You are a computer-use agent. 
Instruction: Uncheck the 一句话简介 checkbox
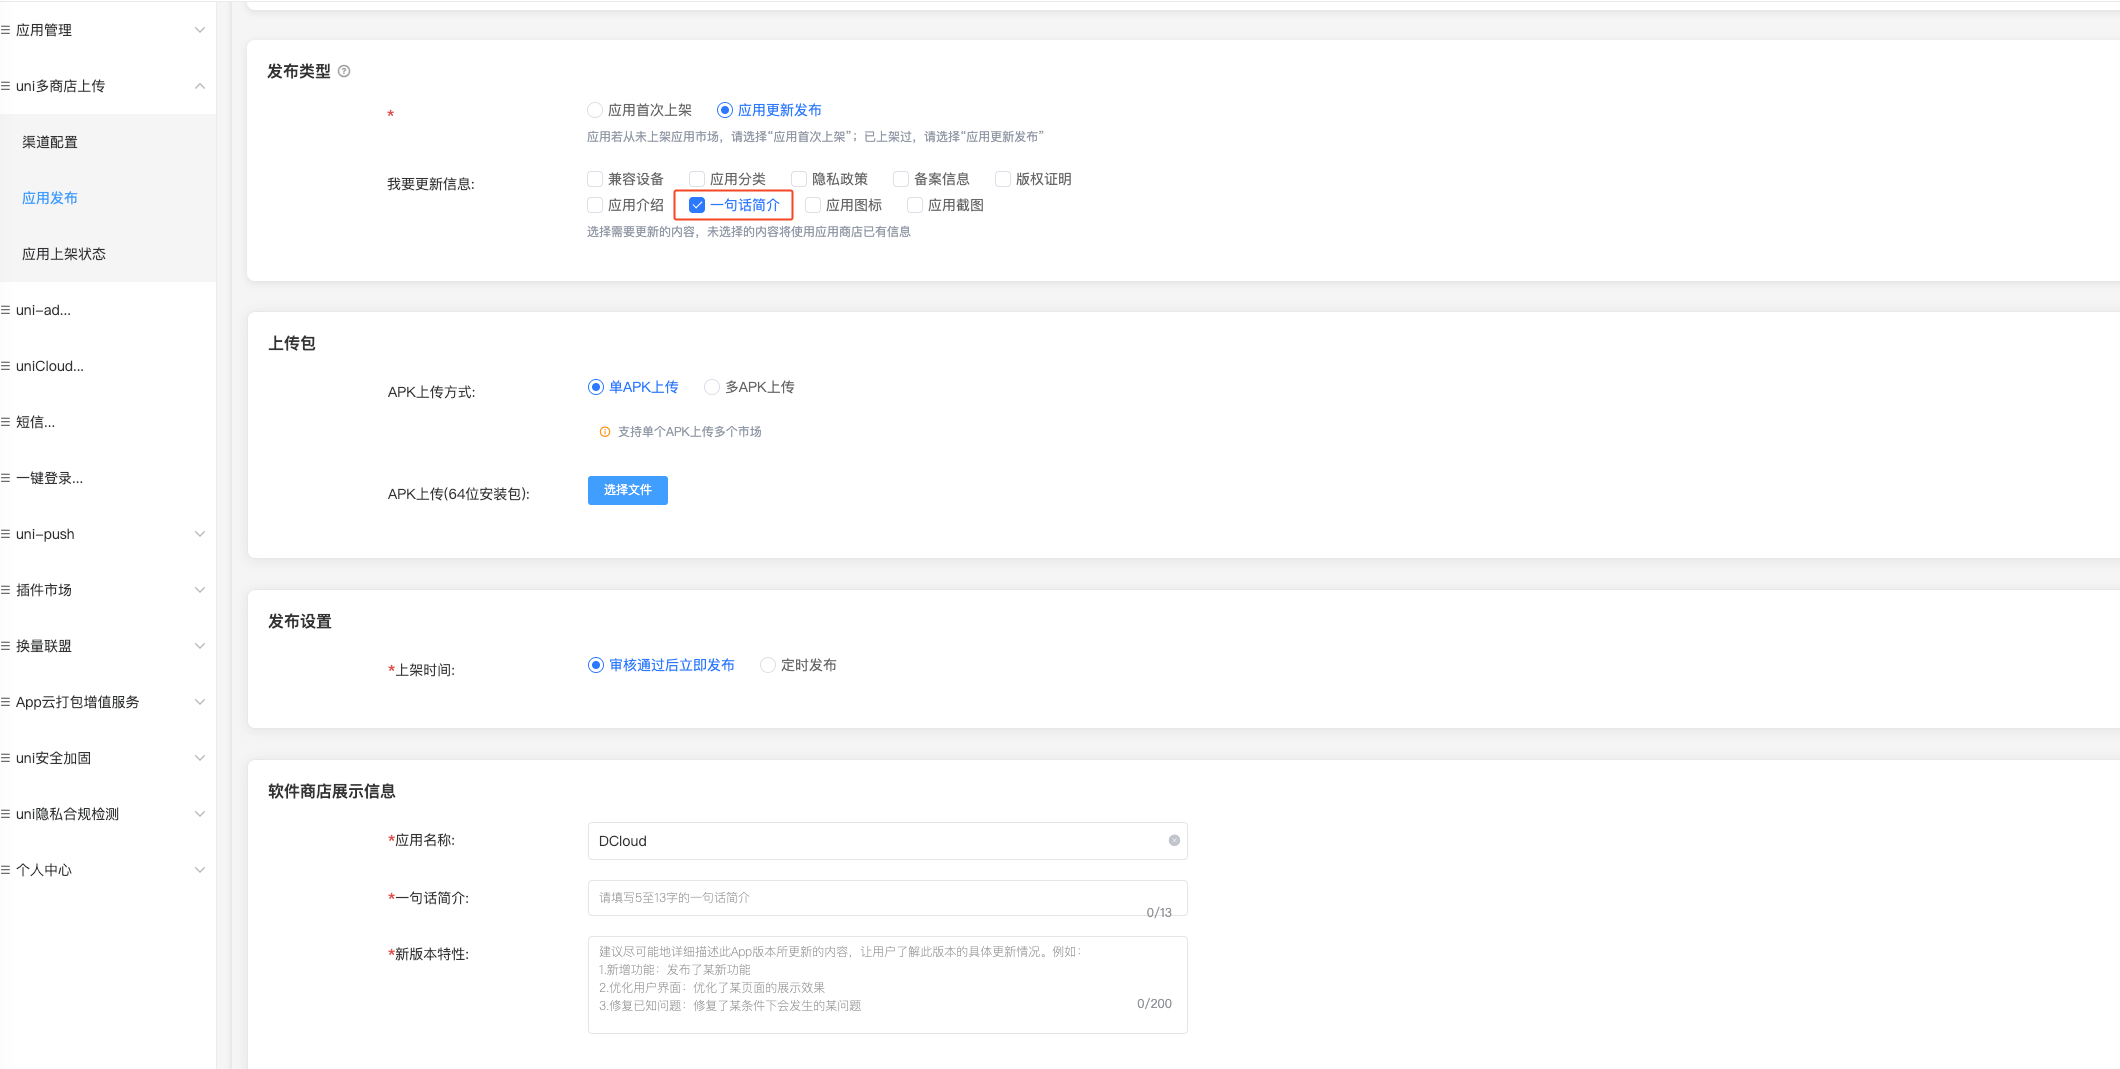(697, 205)
